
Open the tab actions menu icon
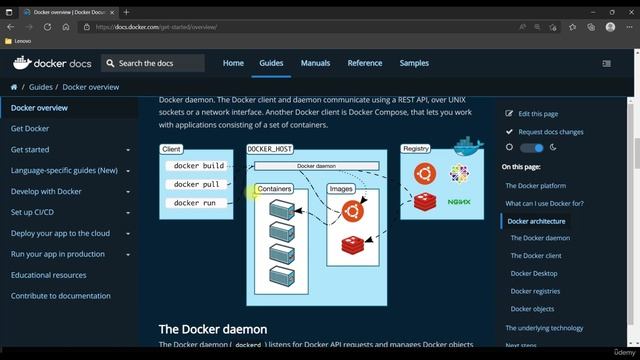[x=9, y=12]
